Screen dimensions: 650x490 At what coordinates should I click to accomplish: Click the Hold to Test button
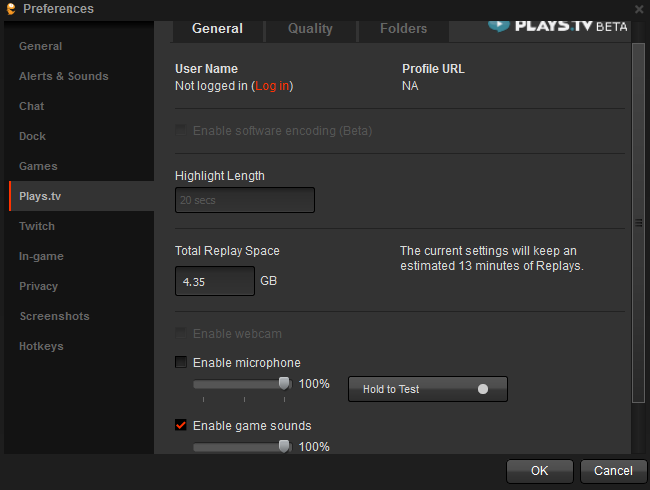pos(428,389)
